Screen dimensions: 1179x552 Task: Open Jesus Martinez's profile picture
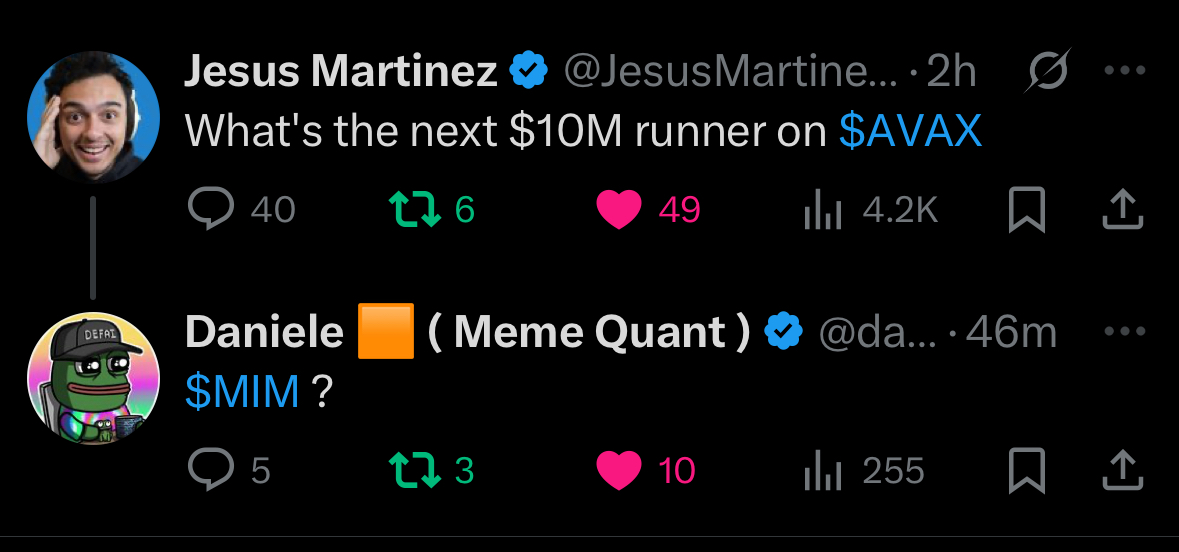point(93,117)
